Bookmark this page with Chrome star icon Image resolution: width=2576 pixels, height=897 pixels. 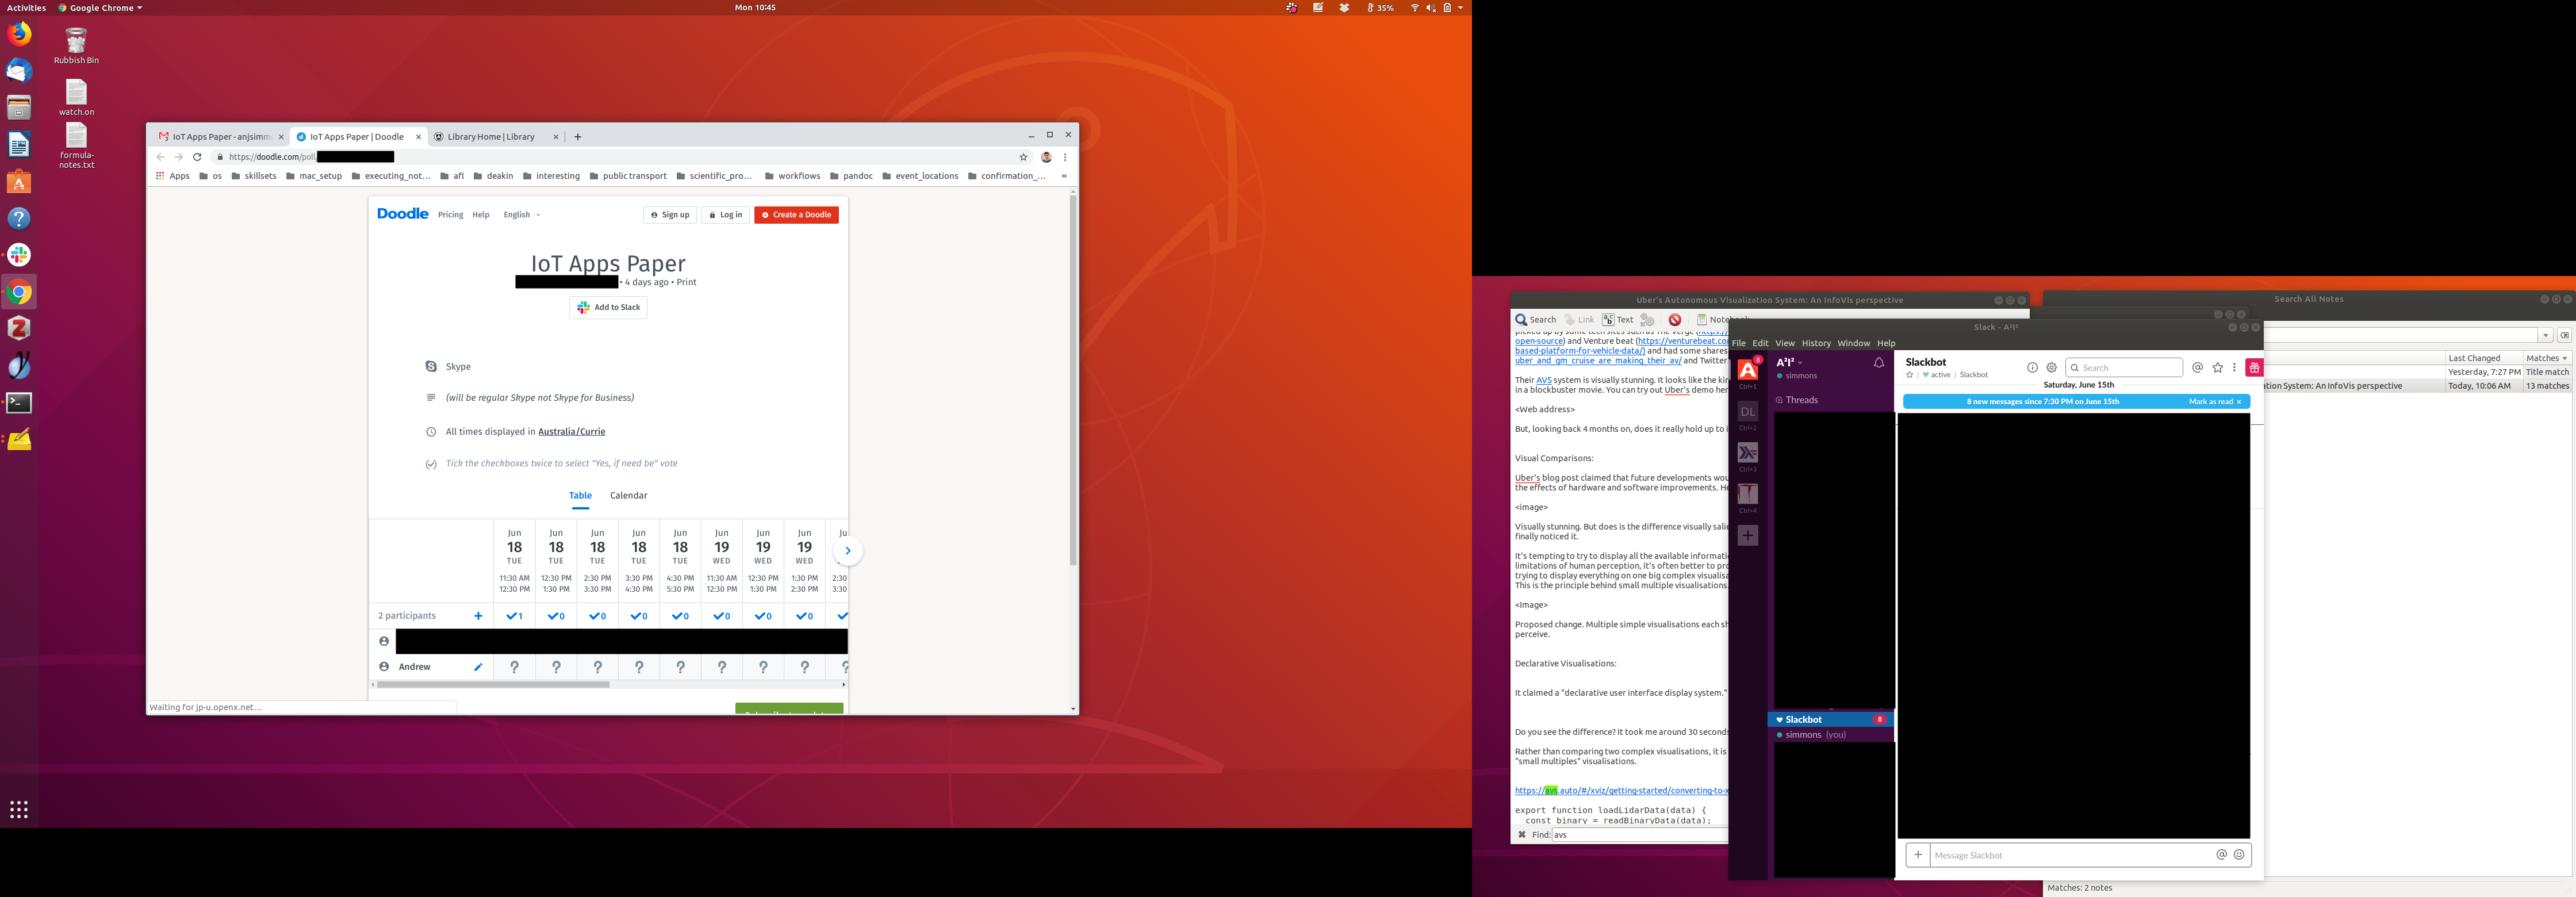click(1023, 157)
